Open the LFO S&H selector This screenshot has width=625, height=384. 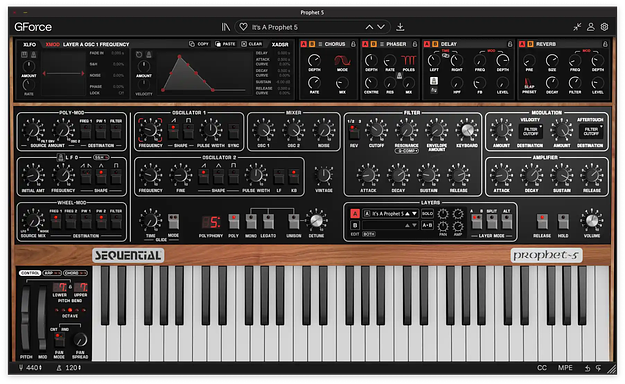[101, 158]
